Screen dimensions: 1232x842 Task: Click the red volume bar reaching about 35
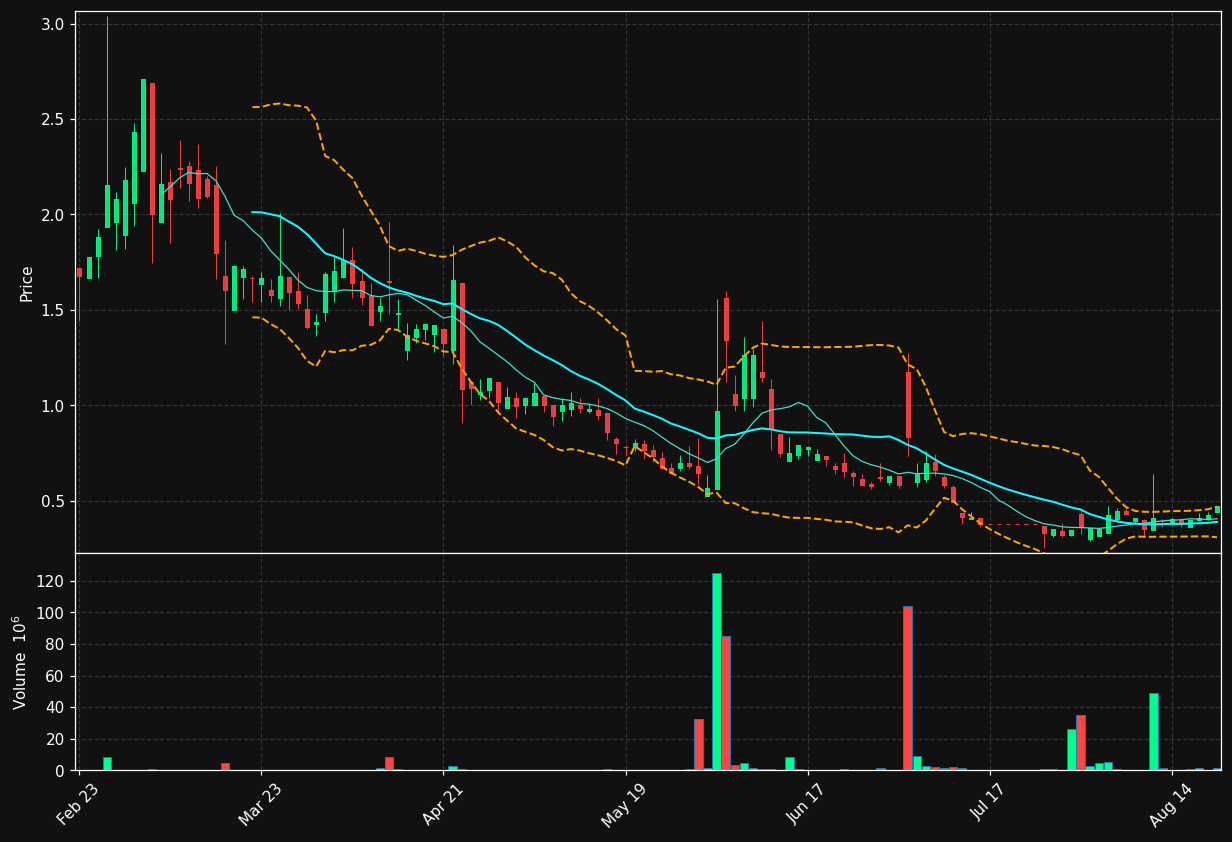(x=1081, y=743)
